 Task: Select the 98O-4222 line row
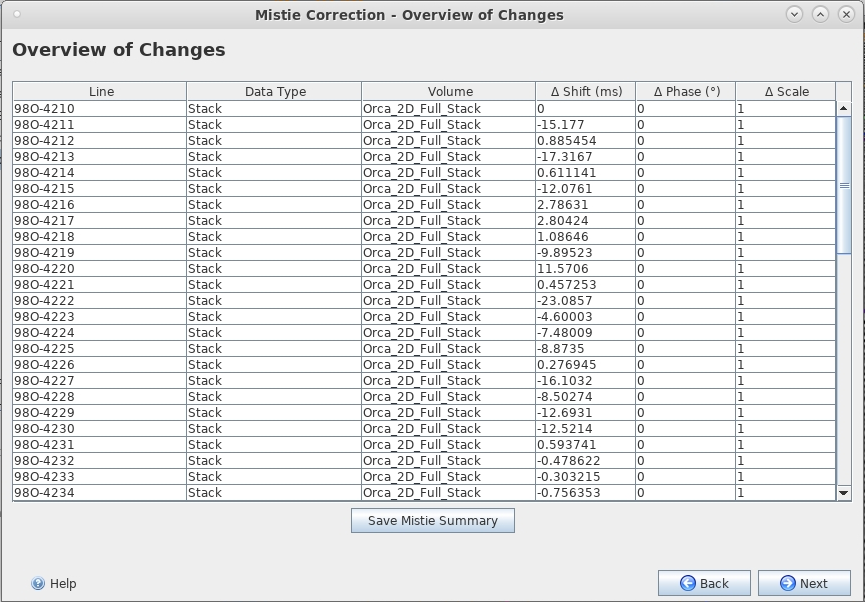[x=424, y=301]
